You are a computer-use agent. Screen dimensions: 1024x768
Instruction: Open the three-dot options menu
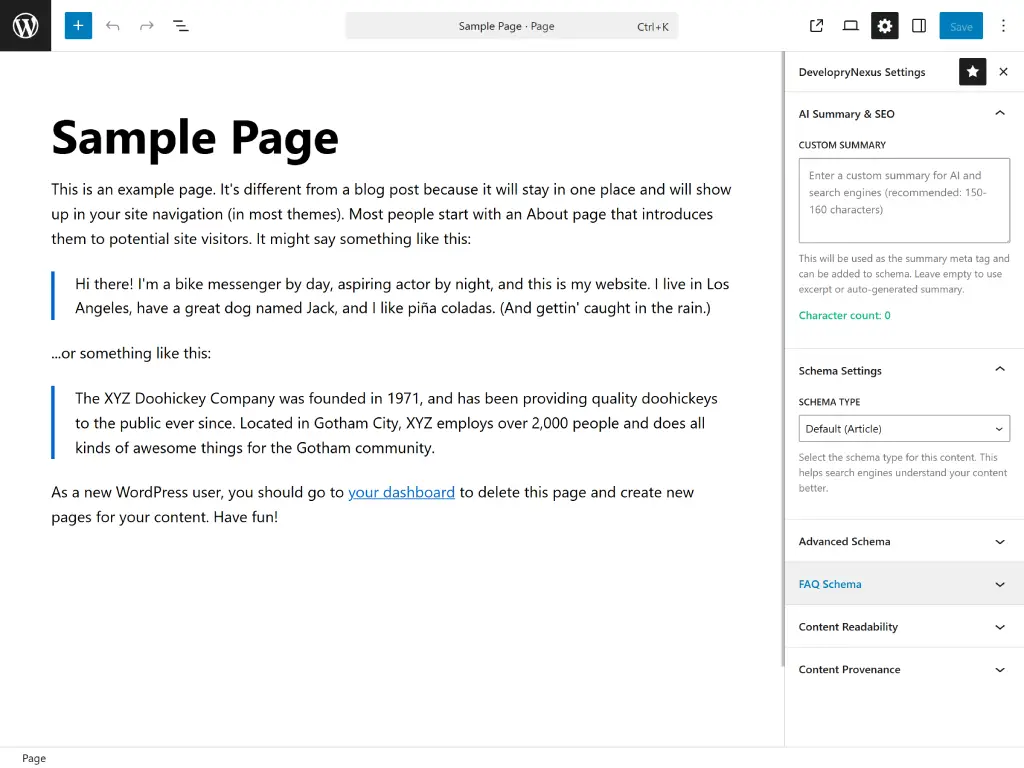(1004, 26)
